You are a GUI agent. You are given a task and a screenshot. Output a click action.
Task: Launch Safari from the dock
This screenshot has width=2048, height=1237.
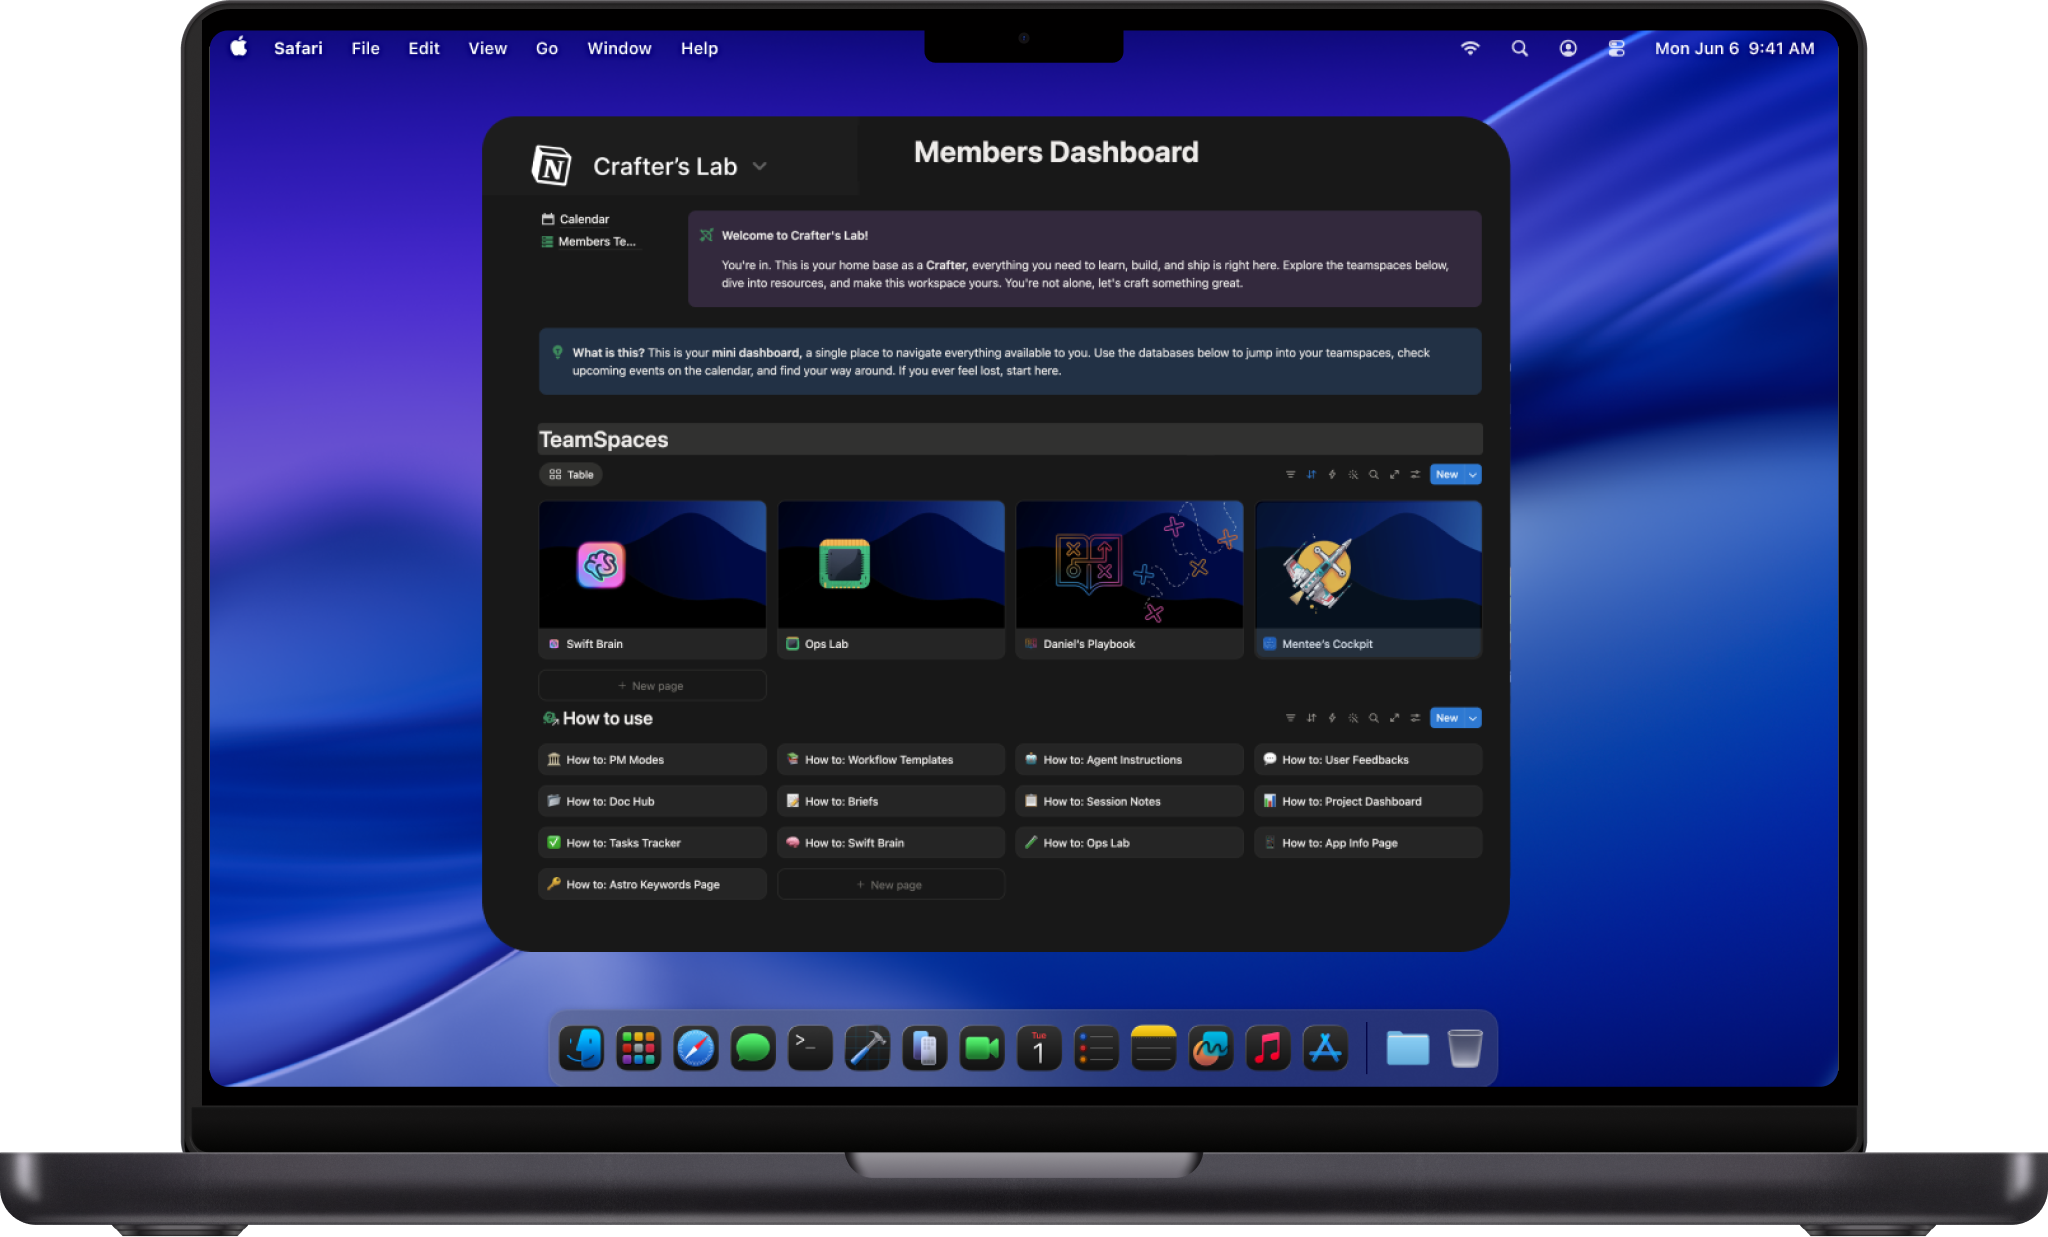click(696, 1048)
